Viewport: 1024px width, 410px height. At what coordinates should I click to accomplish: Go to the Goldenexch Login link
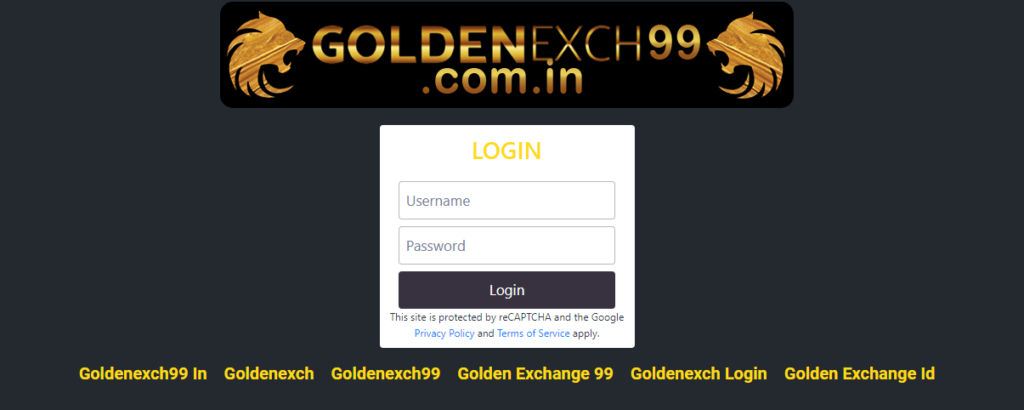coord(699,373)
